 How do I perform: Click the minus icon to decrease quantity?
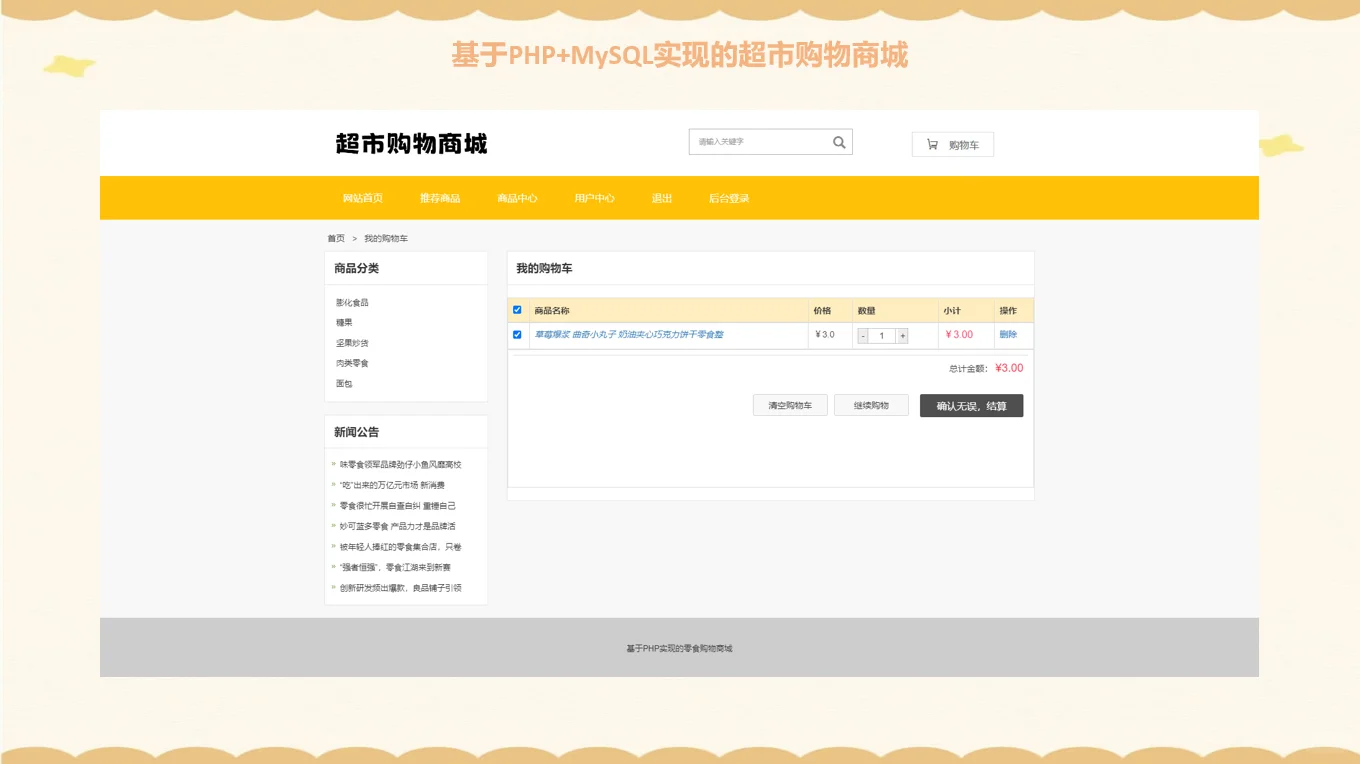[x=864, y=335]
